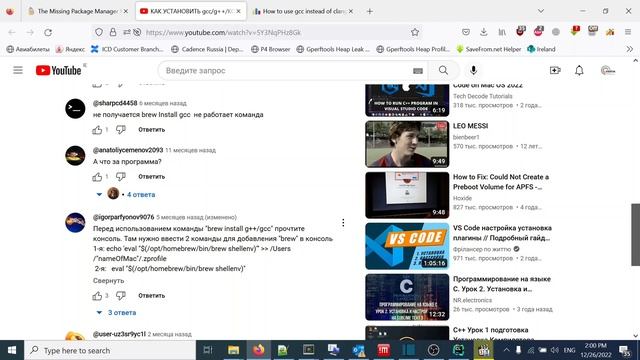
Task: Open @igorparfyonov9076 channel link
Action: [x=124, y=217]
